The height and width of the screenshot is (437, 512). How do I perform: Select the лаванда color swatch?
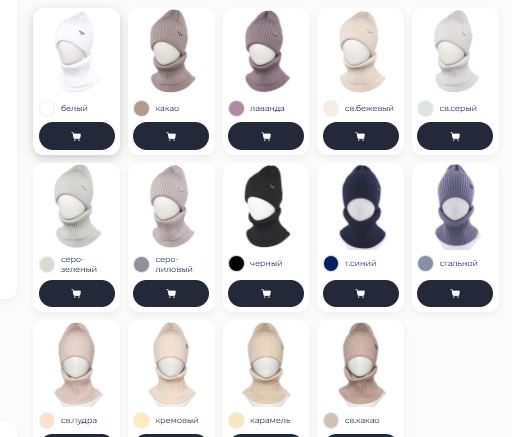pyautogui.click(x=236, y=108)
